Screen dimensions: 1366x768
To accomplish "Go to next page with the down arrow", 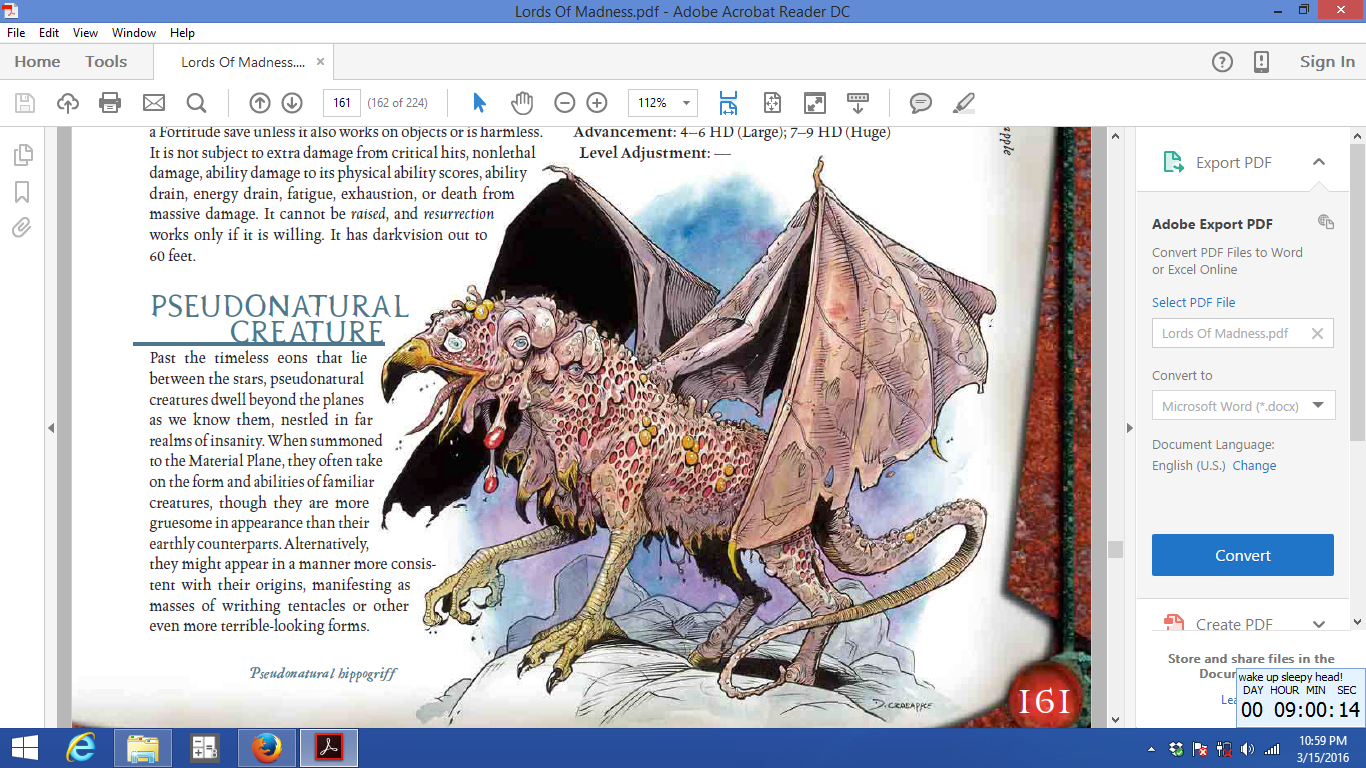I will tap(292, 103).
